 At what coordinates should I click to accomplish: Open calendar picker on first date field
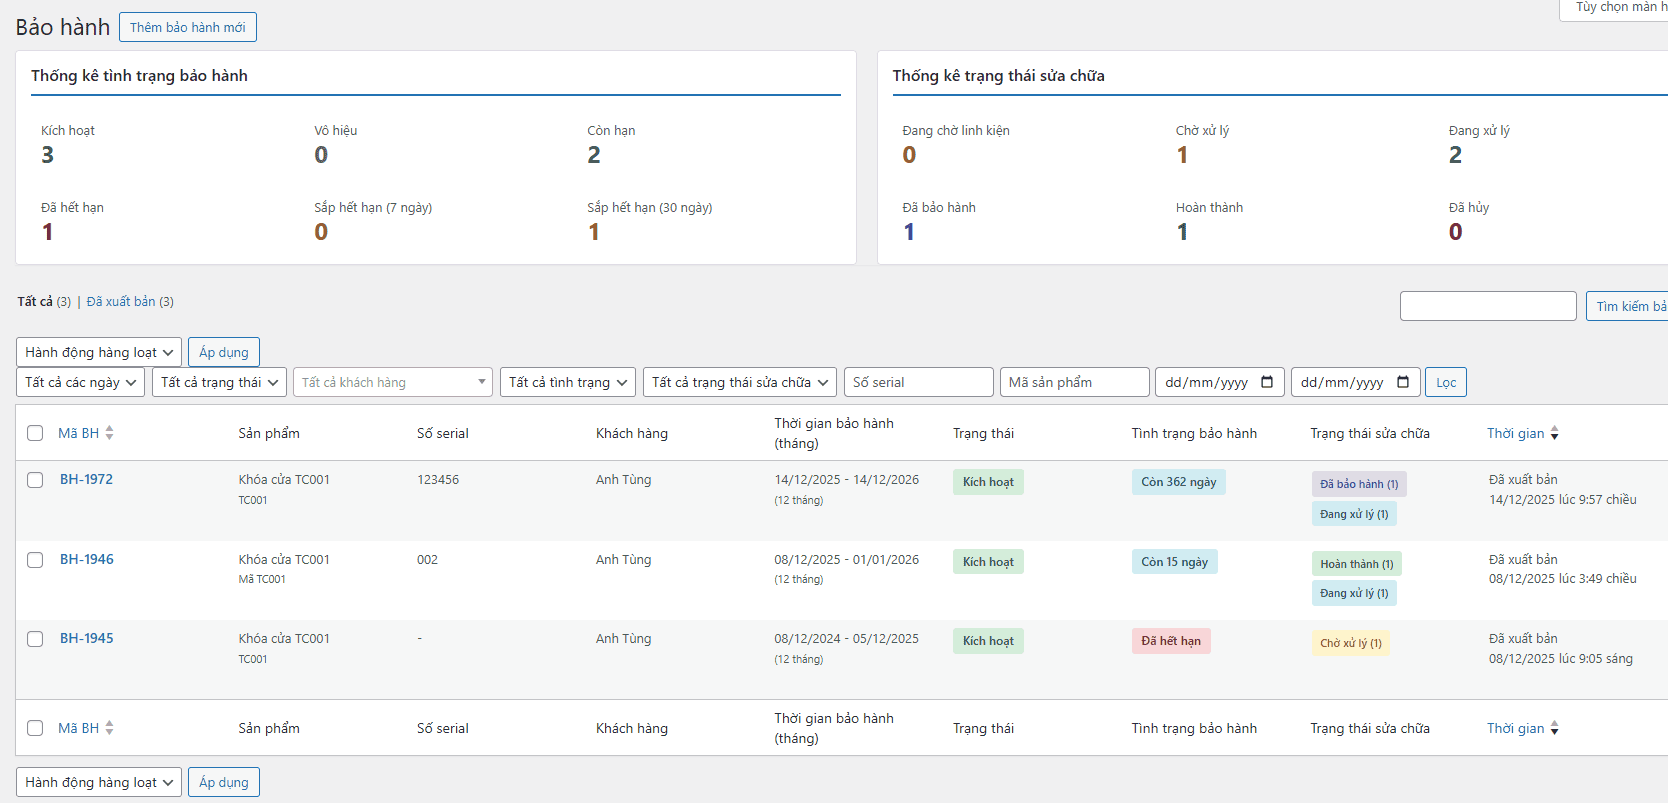point(1267,382)
